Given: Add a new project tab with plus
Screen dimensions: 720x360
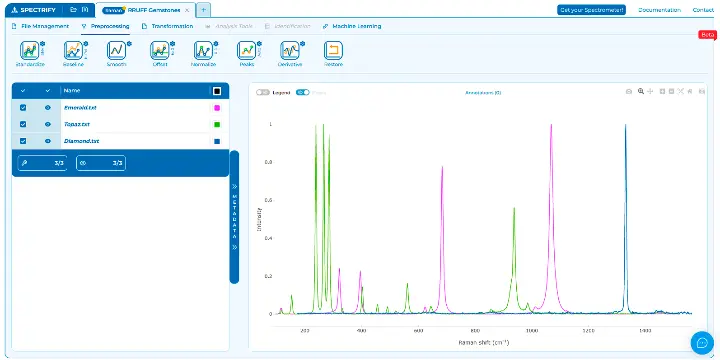Looking at the screenshot, I should pyautogui.click(x=203, y=10).
